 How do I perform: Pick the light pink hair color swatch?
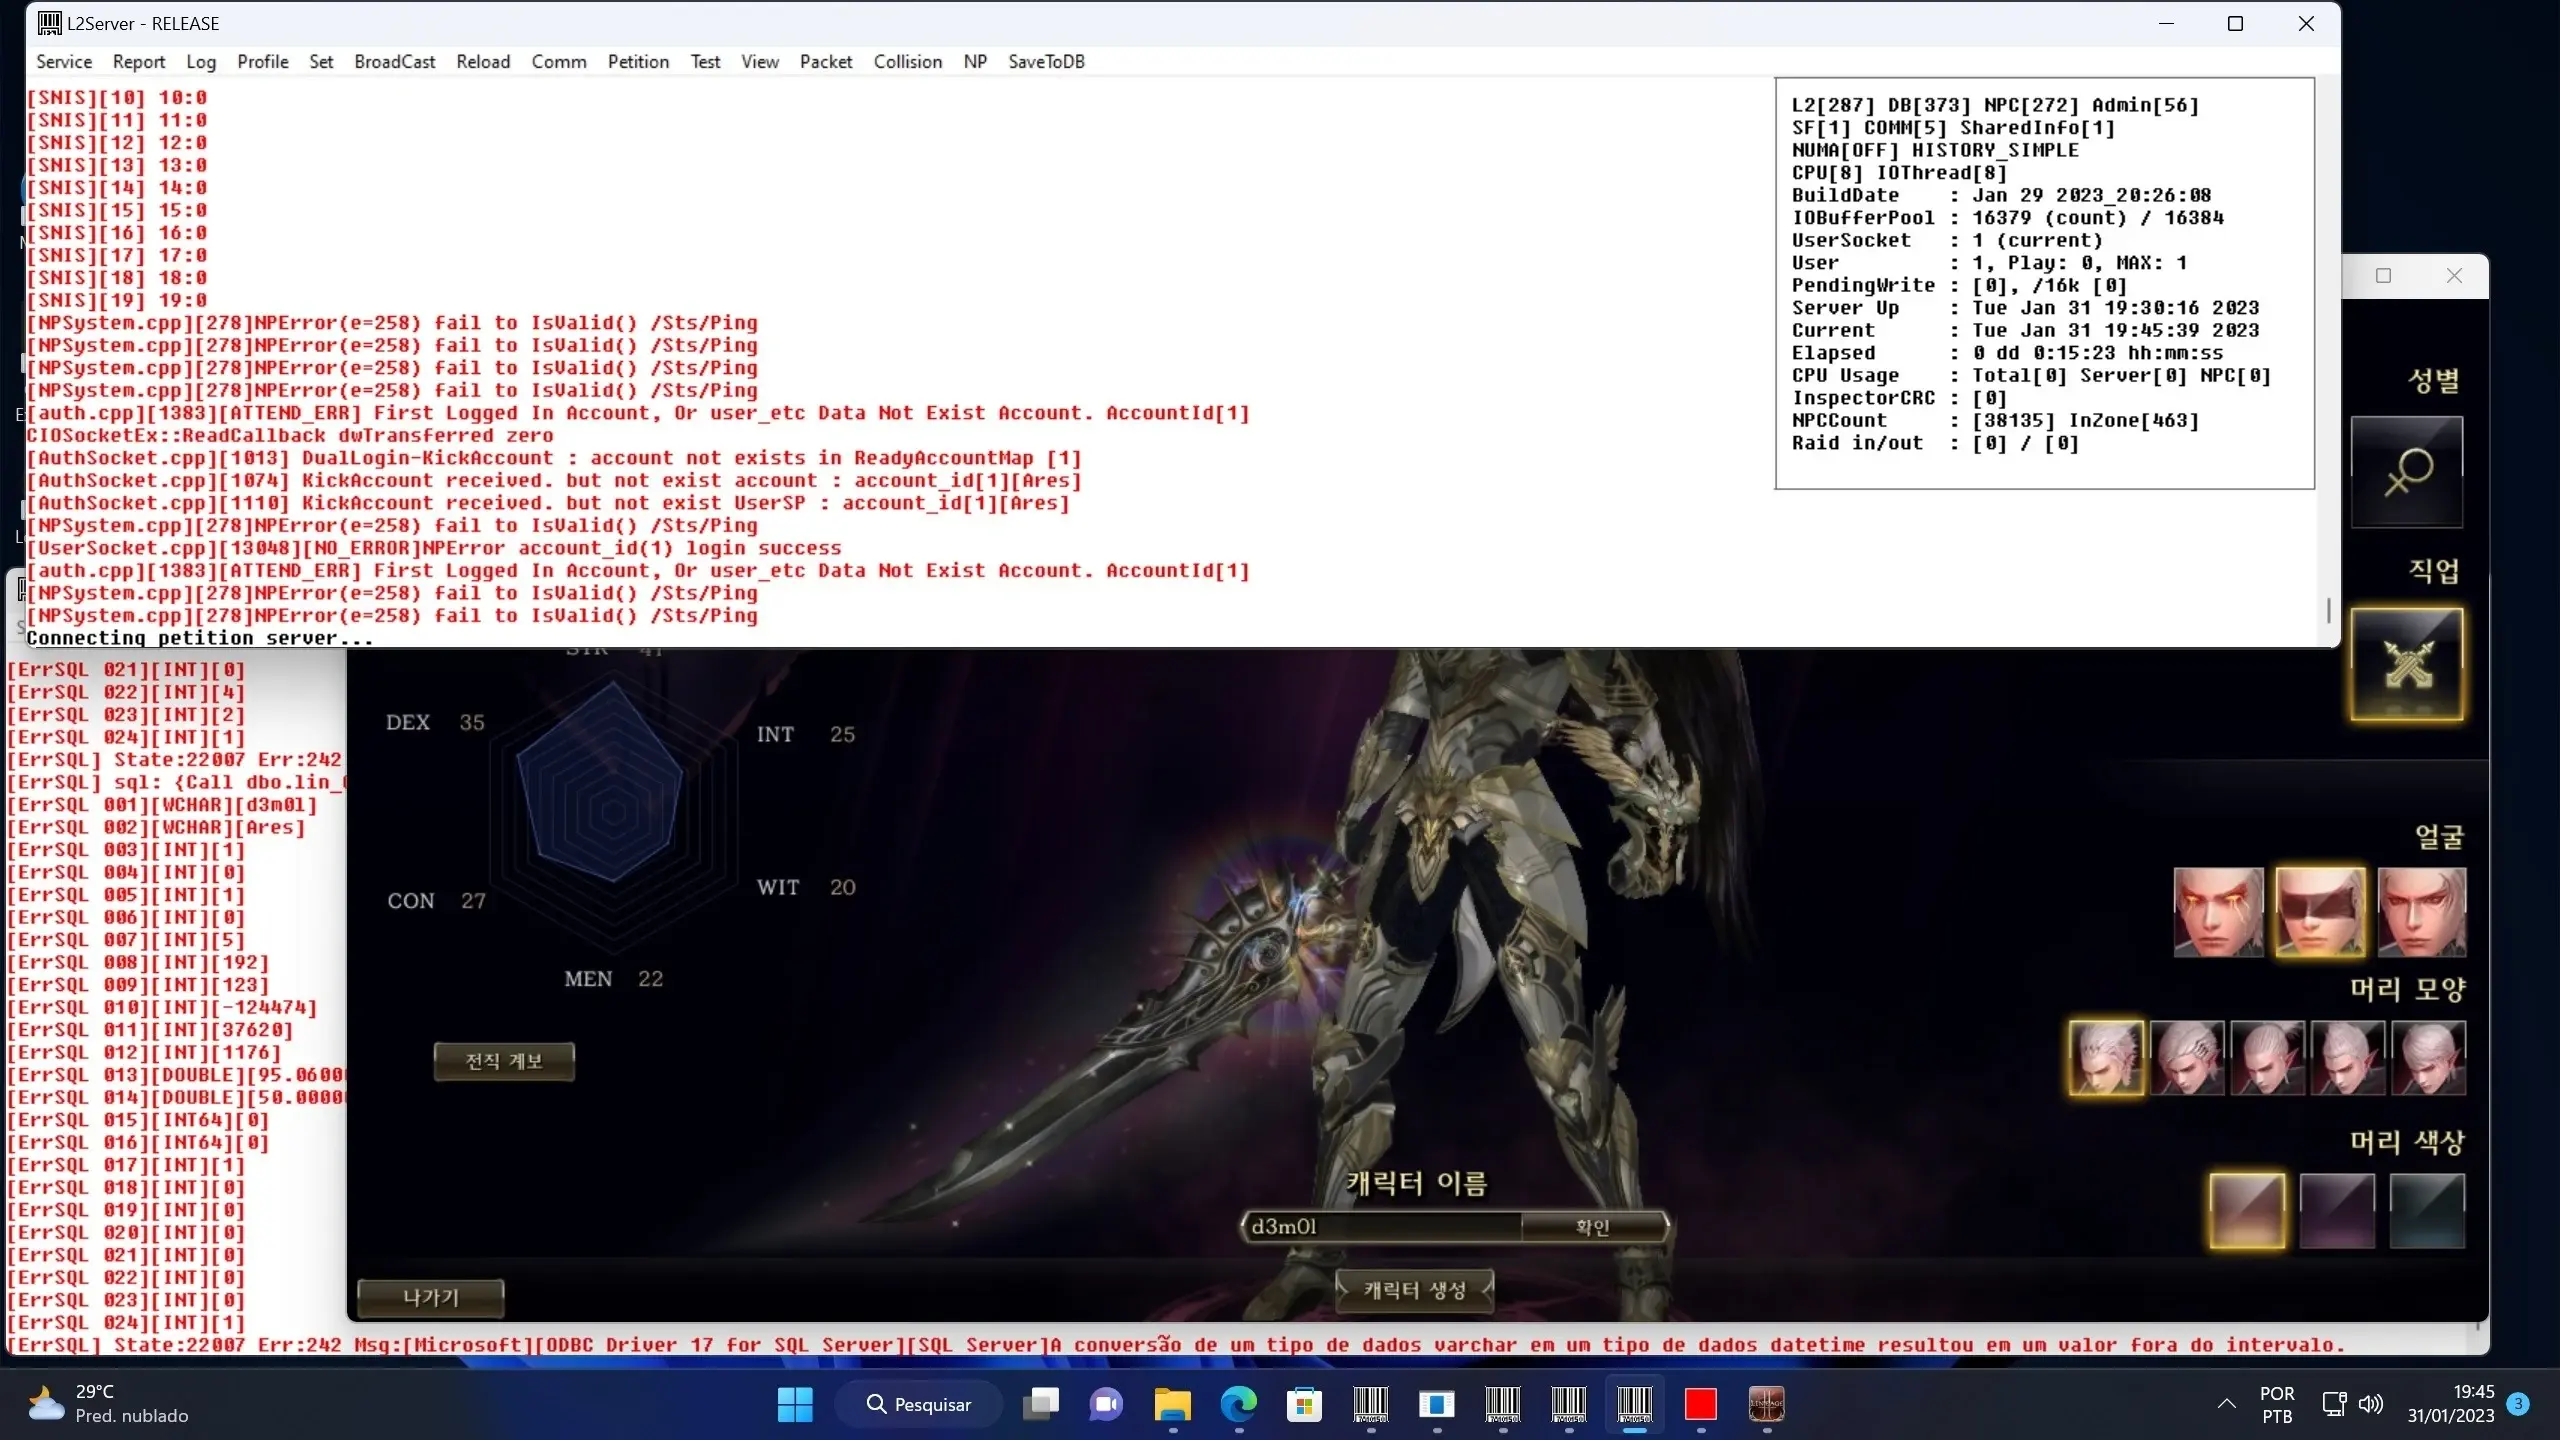pyautogui.click(x=2247, y=1211)
